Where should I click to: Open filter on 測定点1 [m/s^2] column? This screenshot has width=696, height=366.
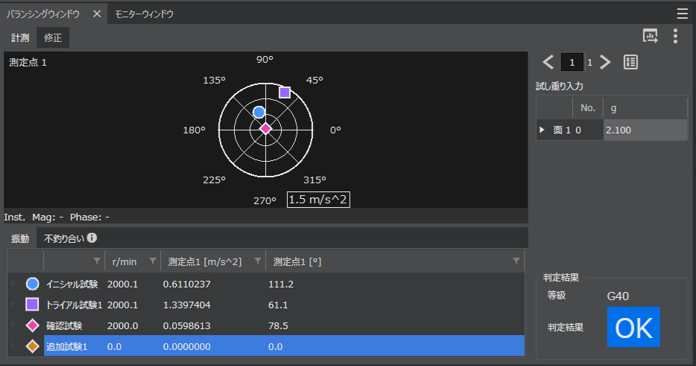257,261
